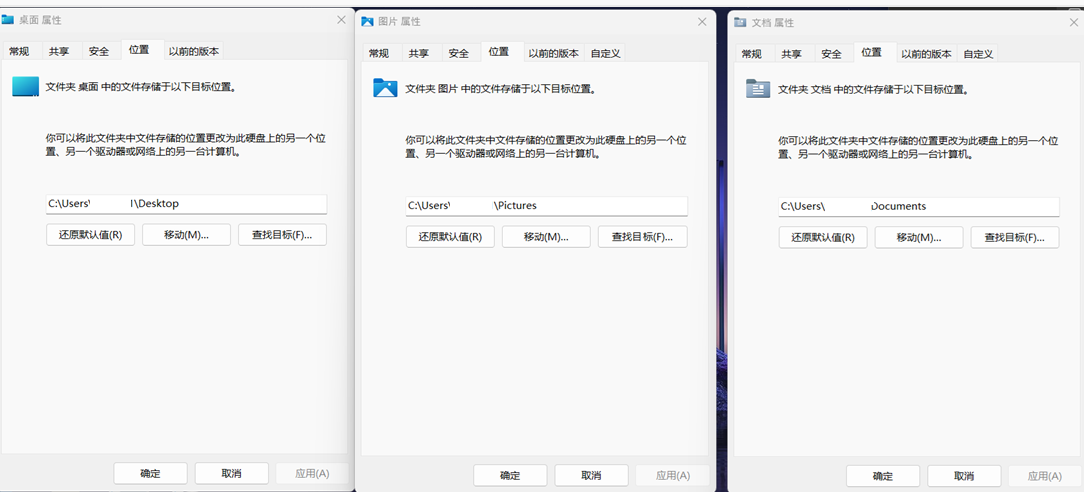The width and height of the screenshot is (1084, 492).
Task: Go to 安全 tab in 文档 属性 window
Action: (x=832, y=54)
